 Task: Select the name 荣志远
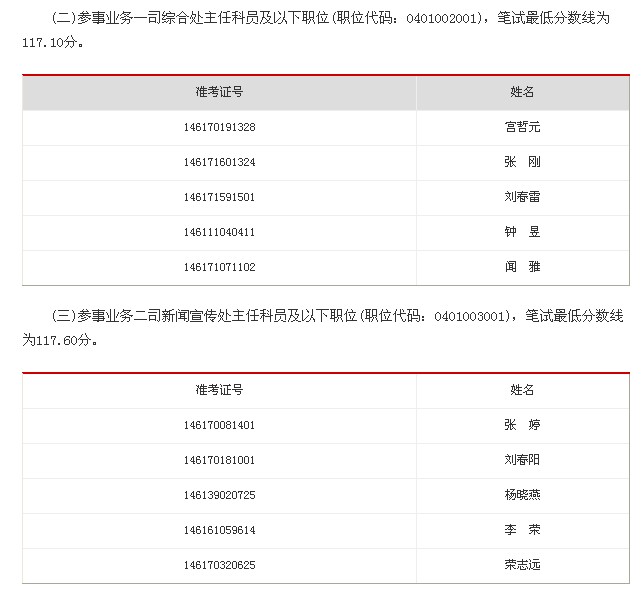(522, 565)
